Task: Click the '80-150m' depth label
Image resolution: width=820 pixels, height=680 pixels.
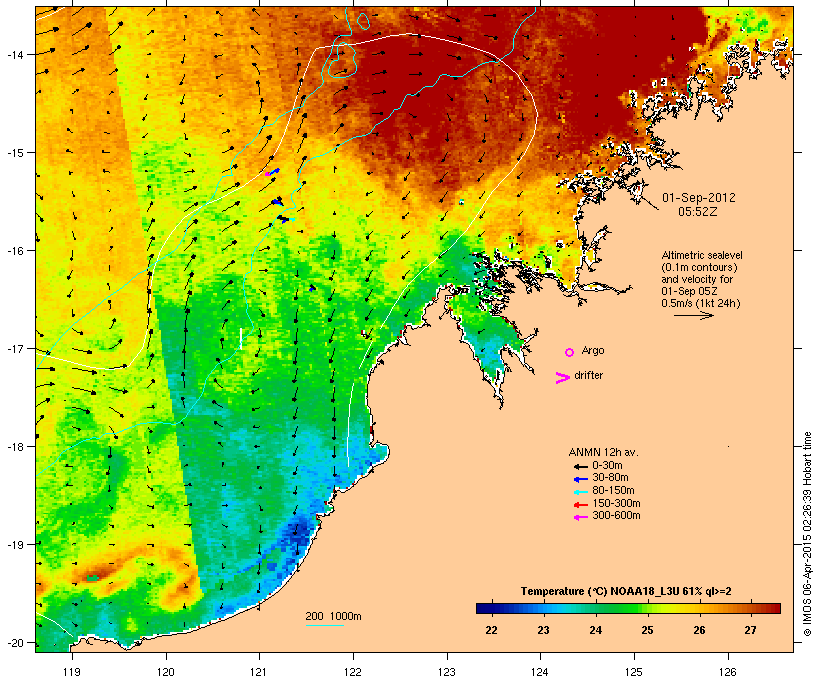Action: point(613,491)
